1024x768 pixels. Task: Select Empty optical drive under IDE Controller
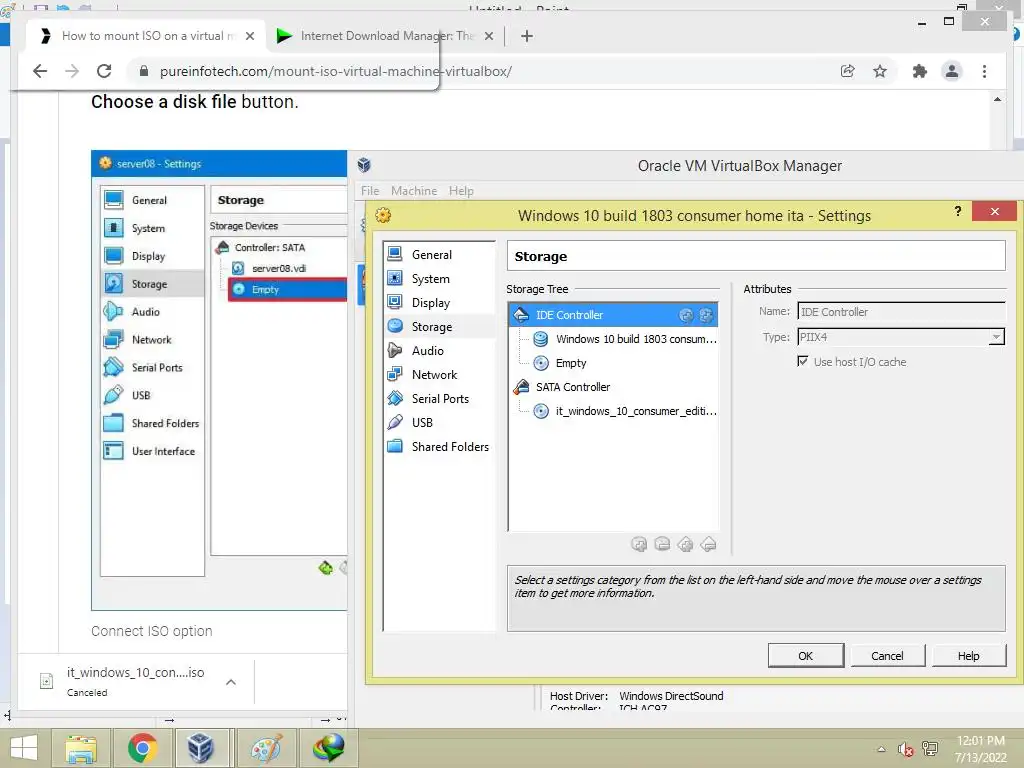point(560,363)
